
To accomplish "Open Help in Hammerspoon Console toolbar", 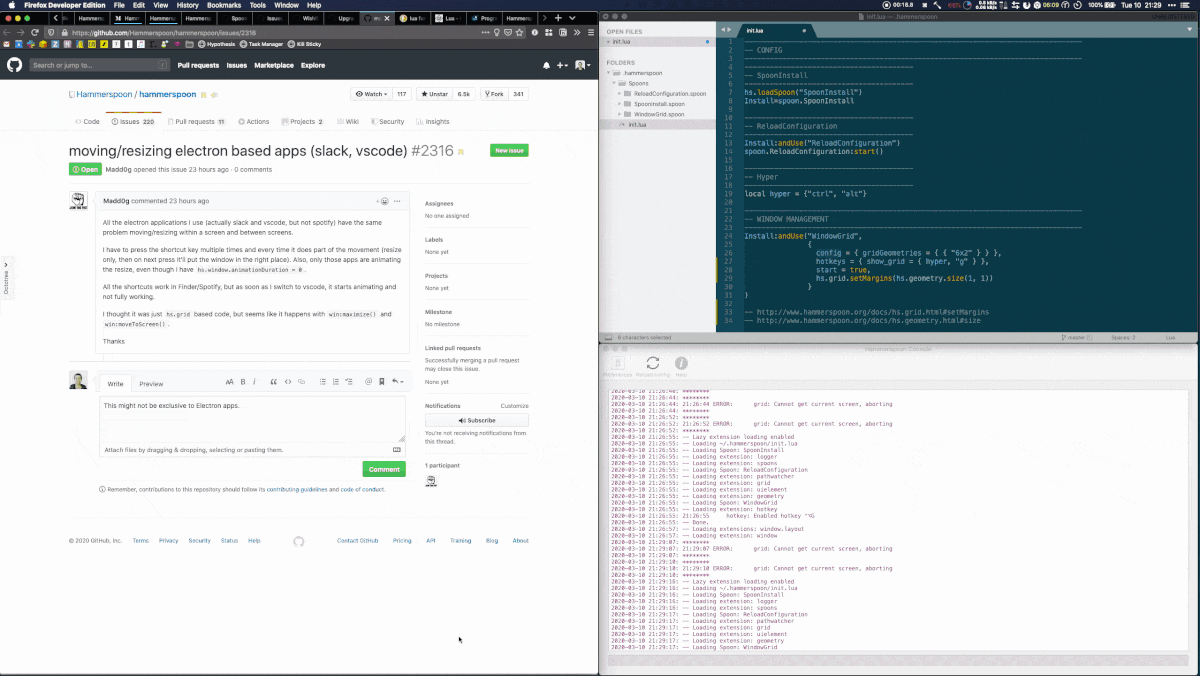I will click(x=681, y=366).
